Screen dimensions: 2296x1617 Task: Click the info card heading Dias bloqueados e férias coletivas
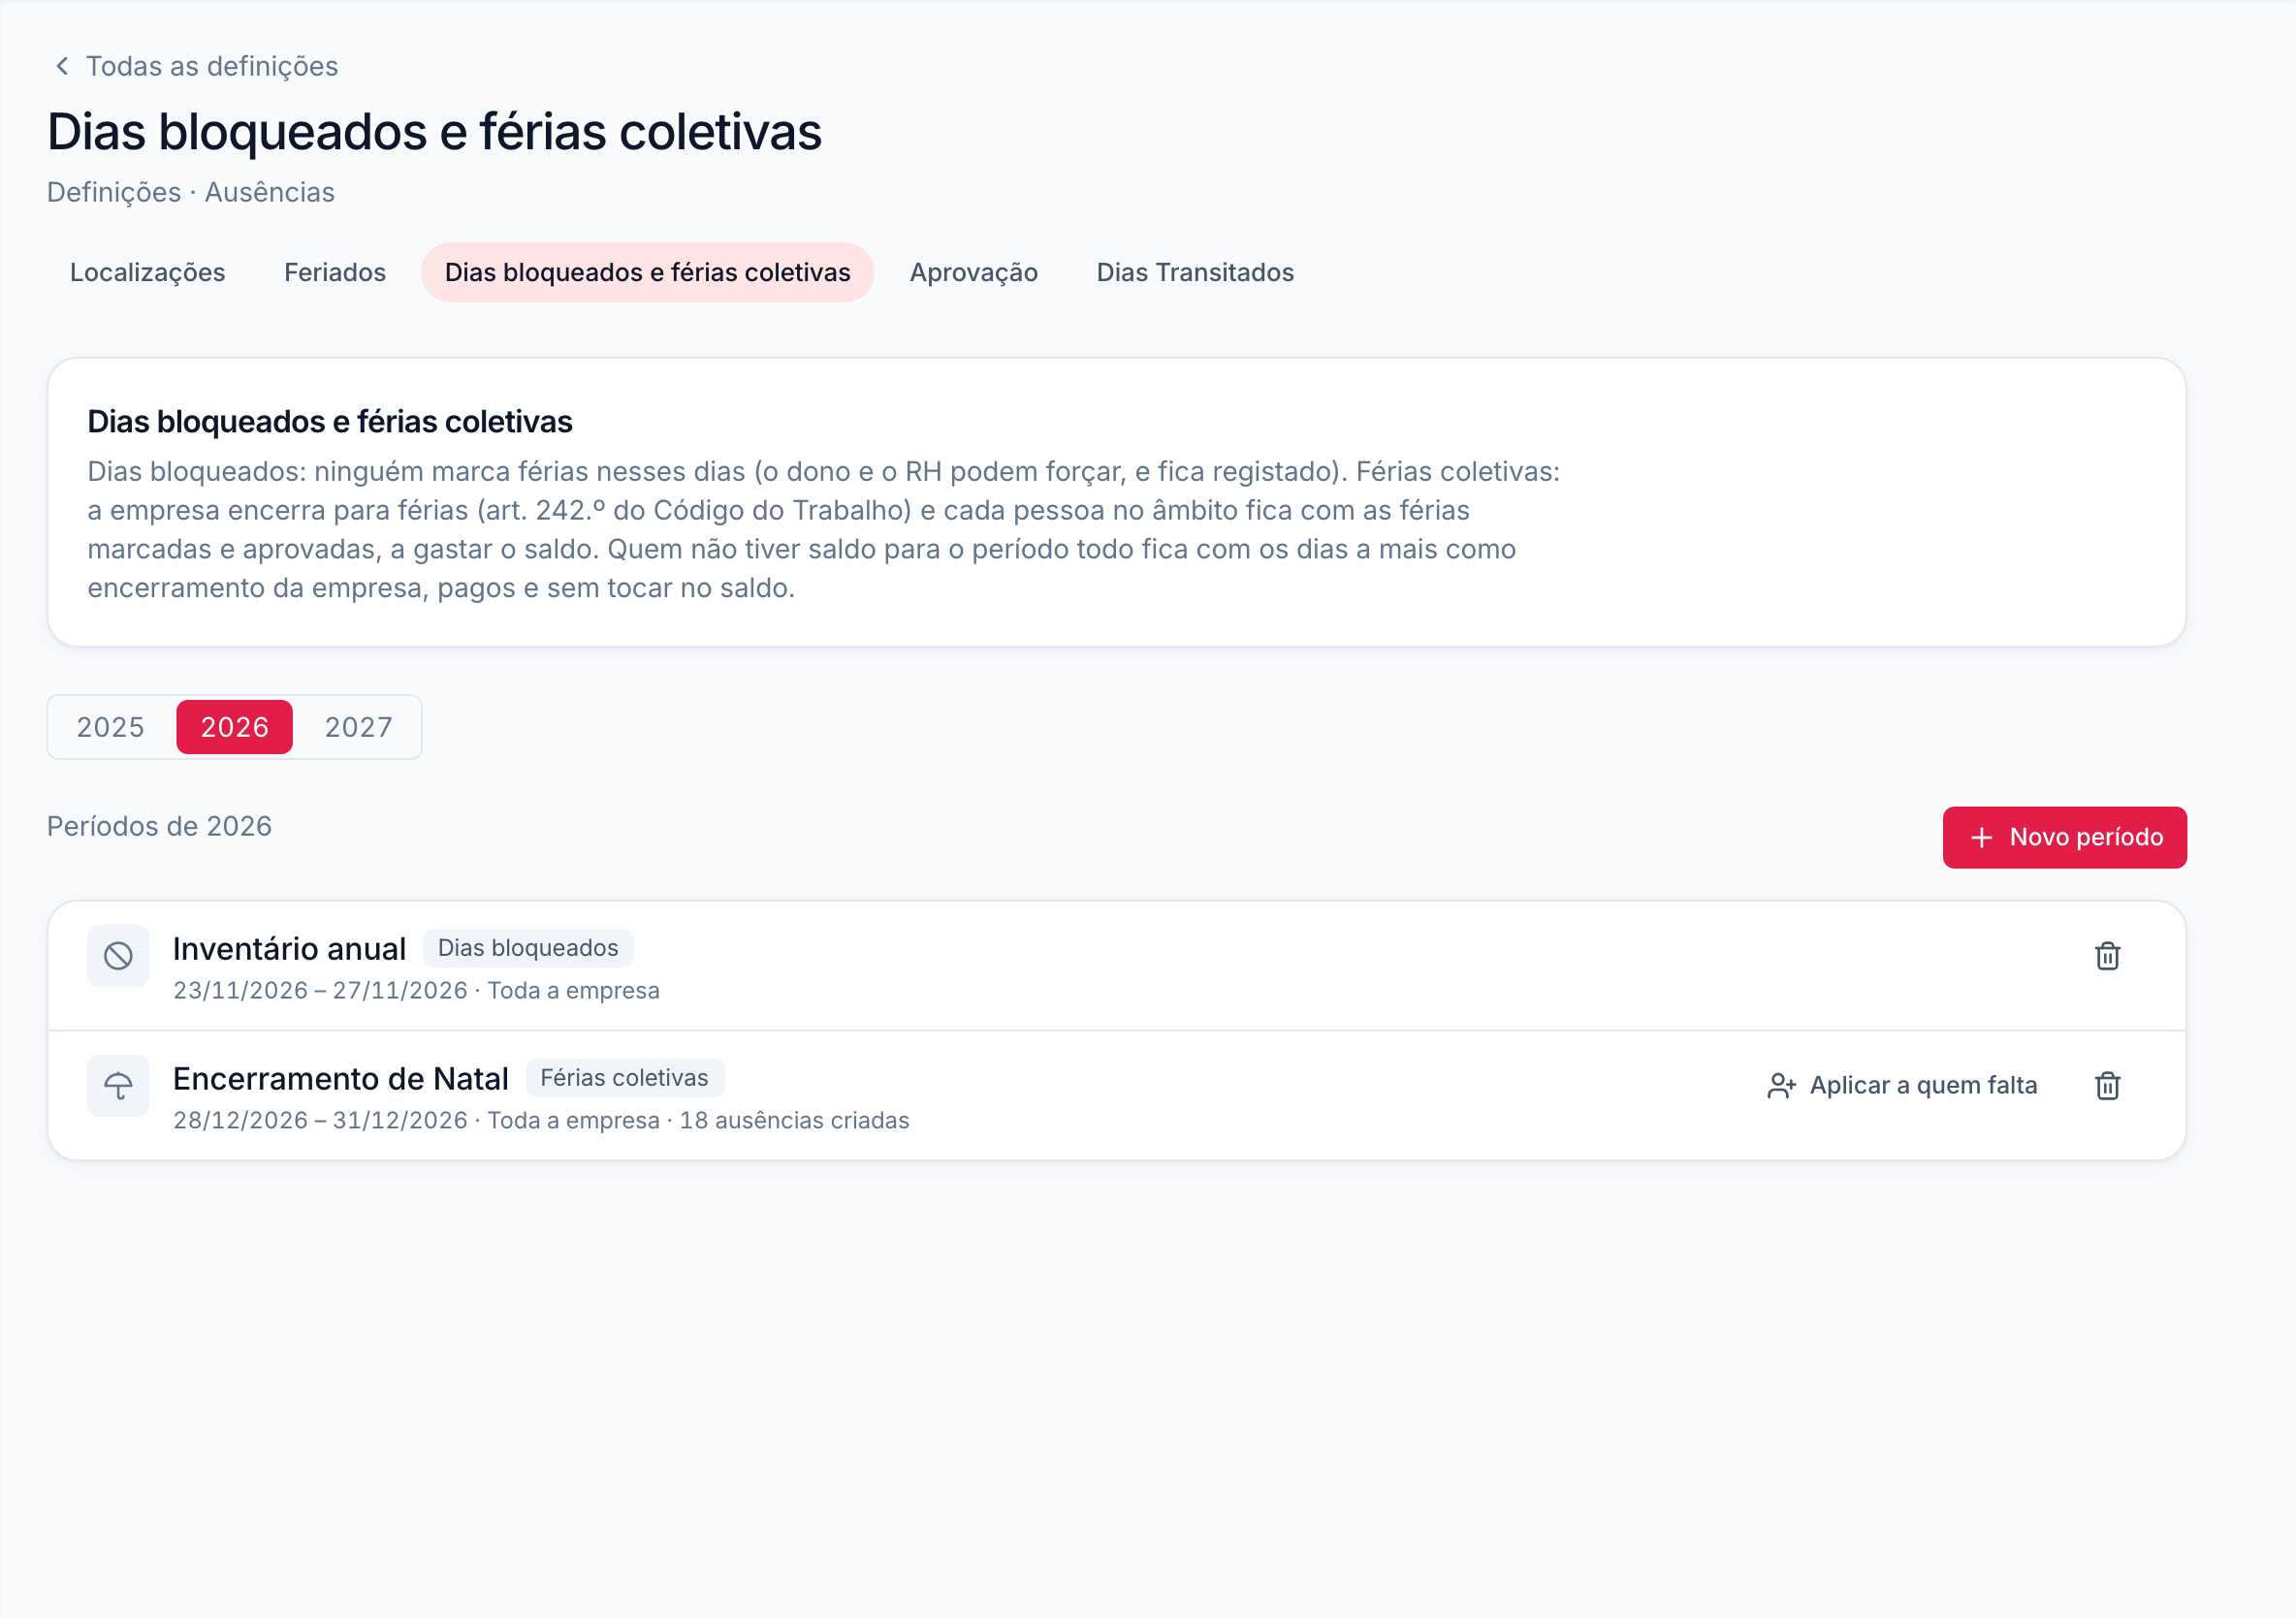coord(330,422)
